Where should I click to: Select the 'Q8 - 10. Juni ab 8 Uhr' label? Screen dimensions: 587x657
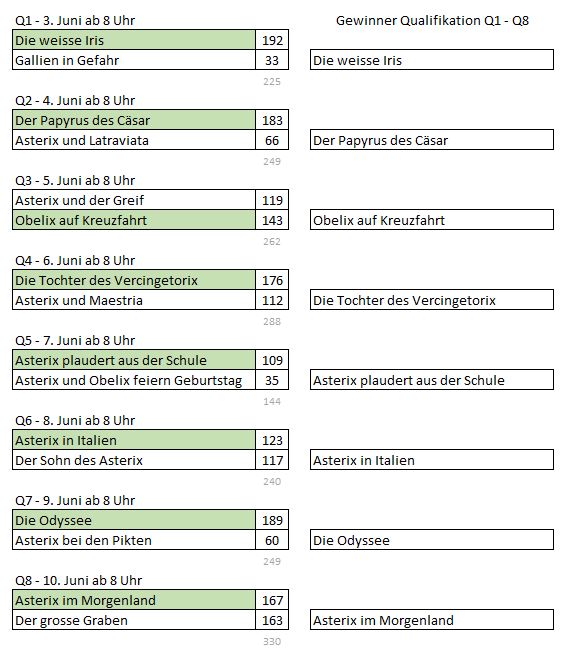pyautogui.click(x=78, y=580)
